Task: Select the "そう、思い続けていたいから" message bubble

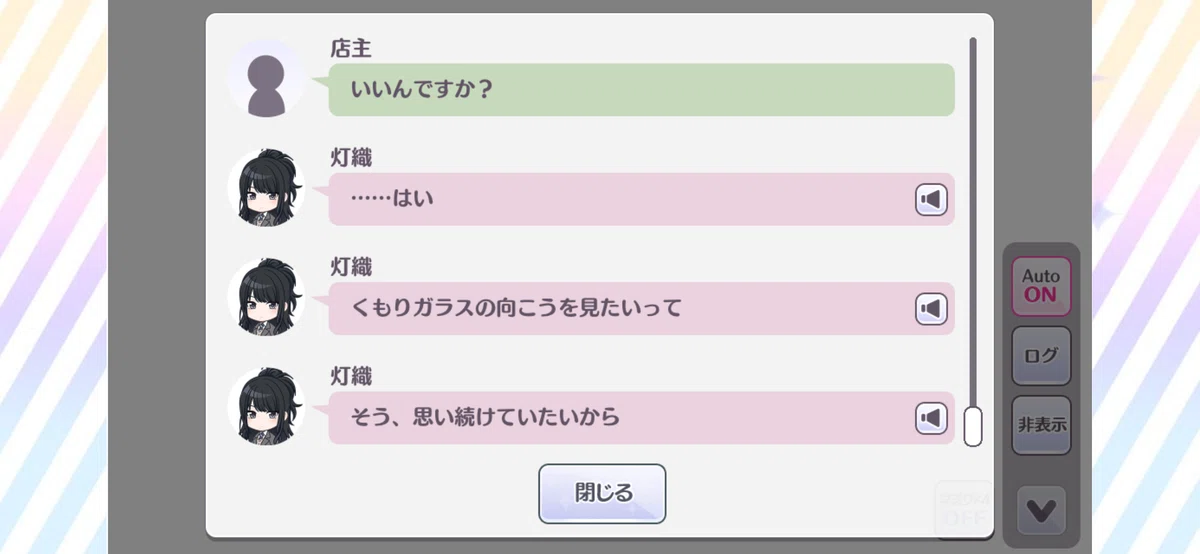Action: pyautogui.click(x=641, y=417)
